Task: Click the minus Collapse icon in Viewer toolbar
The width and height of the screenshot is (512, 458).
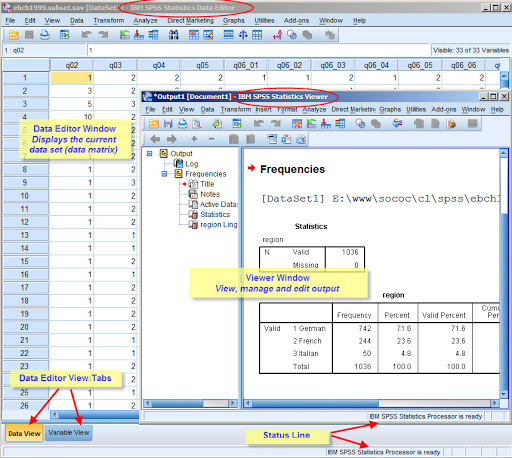Action: (x=211, y=139)
